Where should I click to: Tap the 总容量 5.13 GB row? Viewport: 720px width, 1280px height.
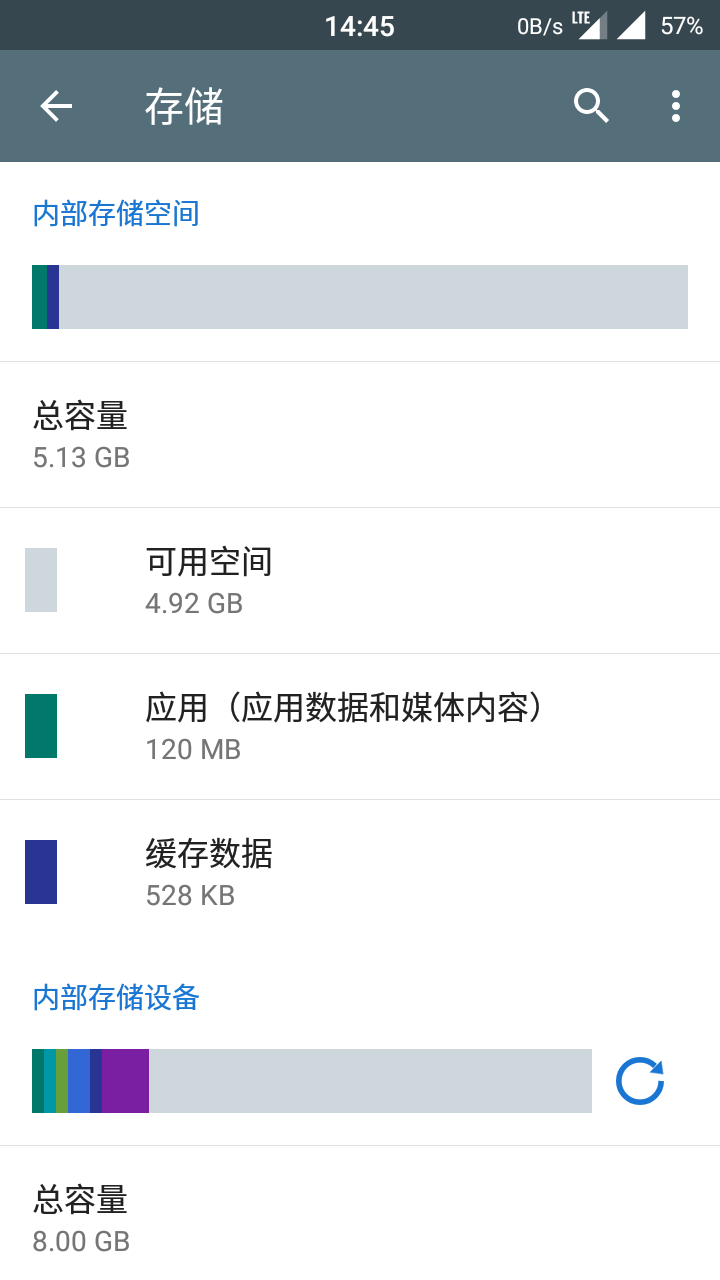(x=360, y=435)
